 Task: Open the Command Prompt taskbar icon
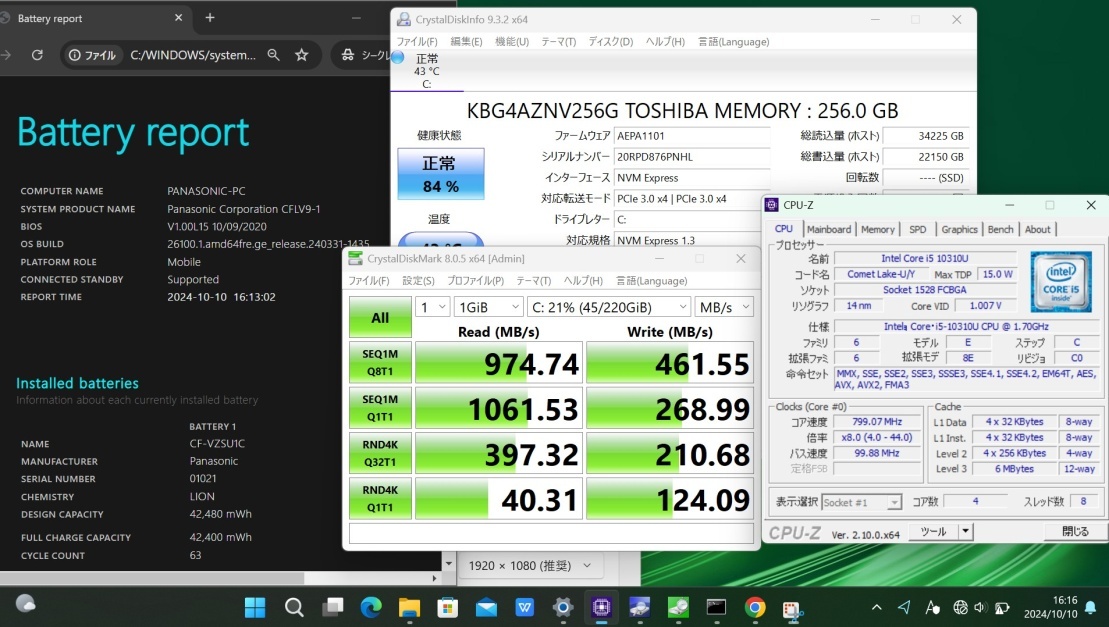pos(716,607)
